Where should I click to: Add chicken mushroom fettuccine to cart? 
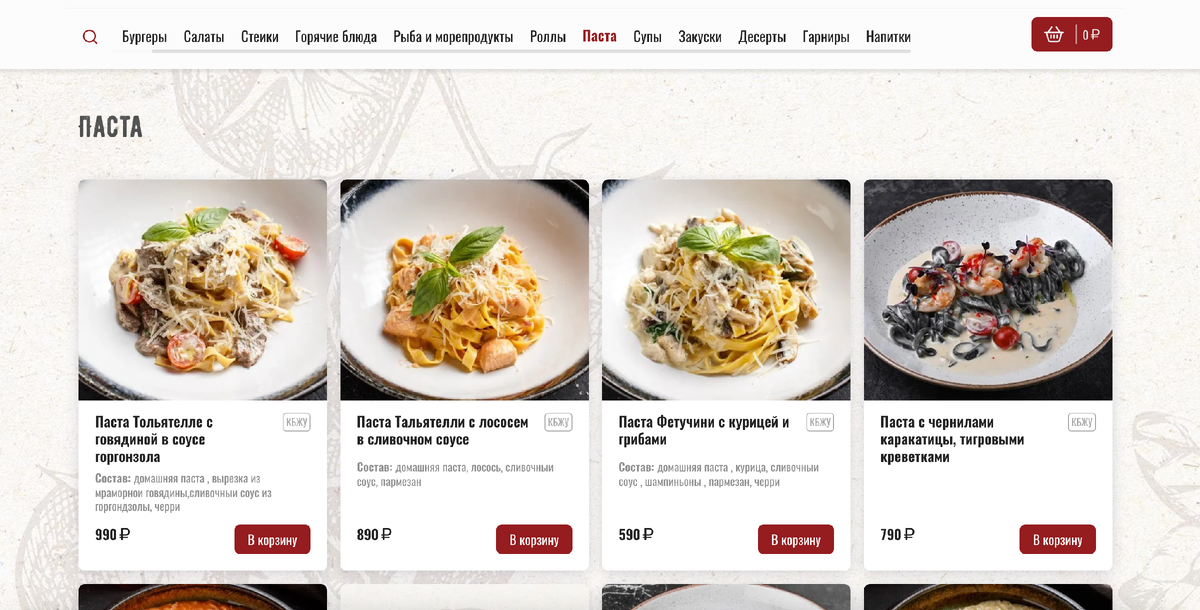coord(796,540)
